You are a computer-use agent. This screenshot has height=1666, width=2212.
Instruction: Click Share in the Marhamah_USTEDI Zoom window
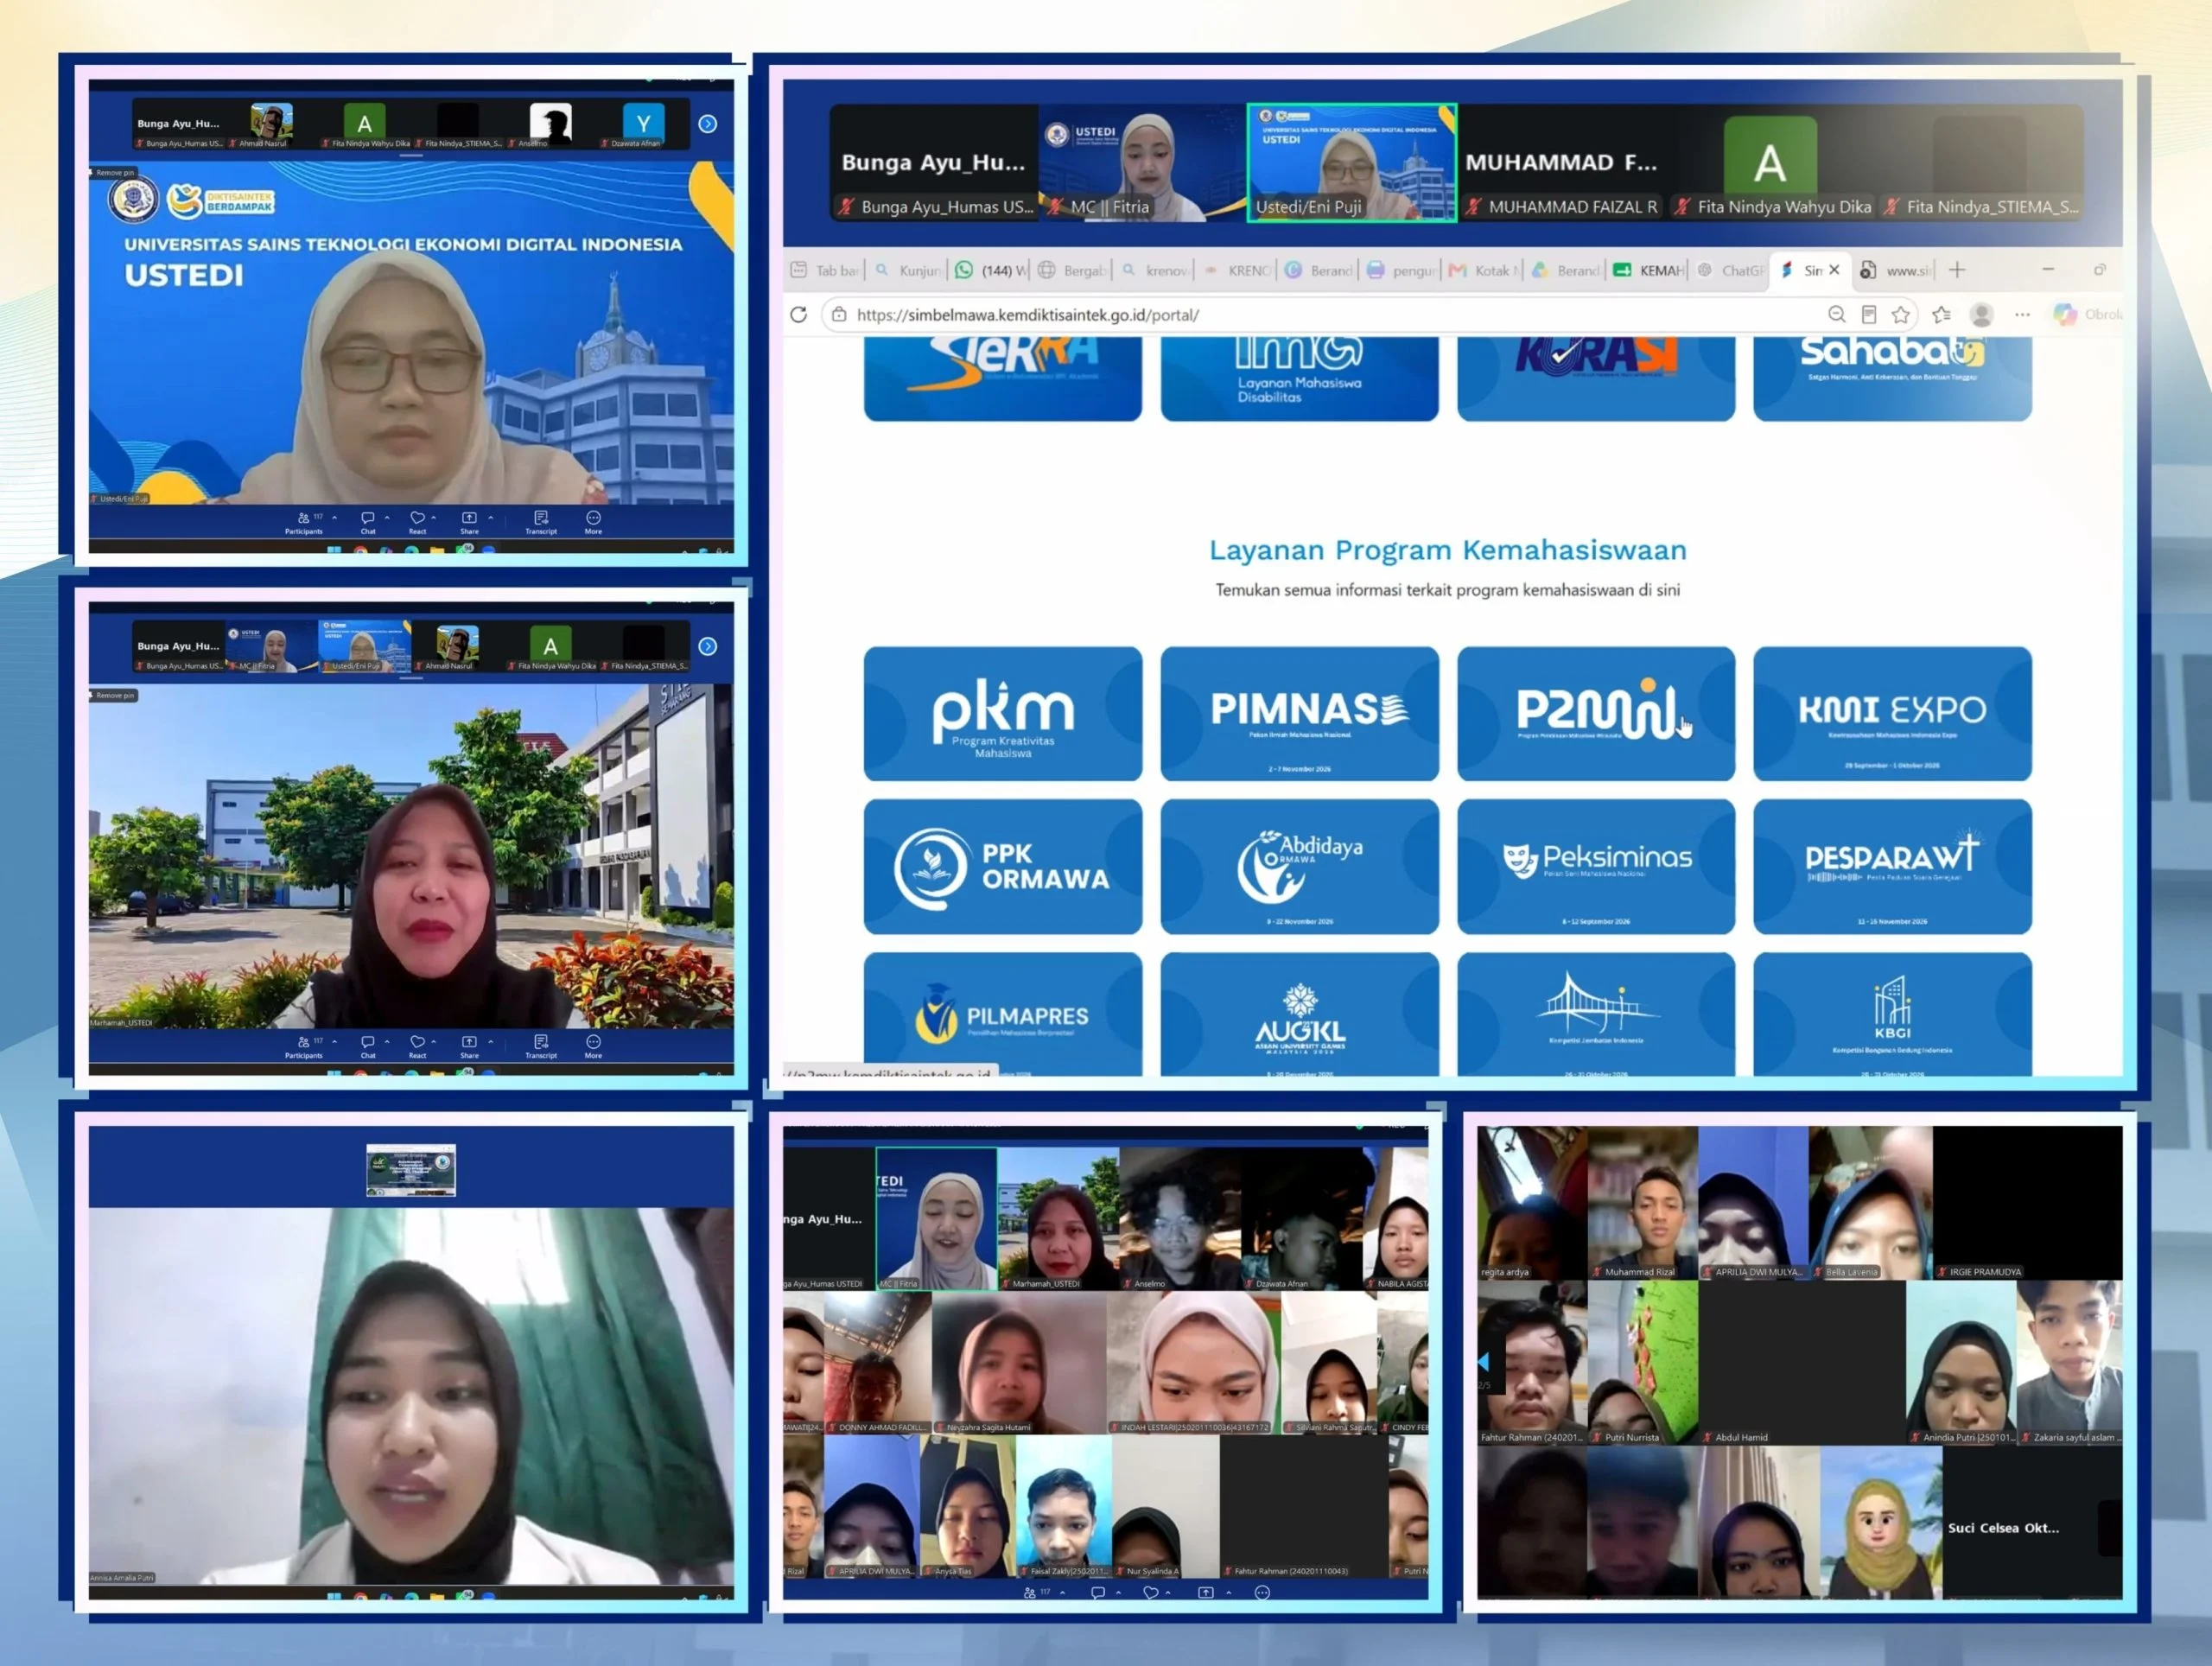tap(469, 1046)
